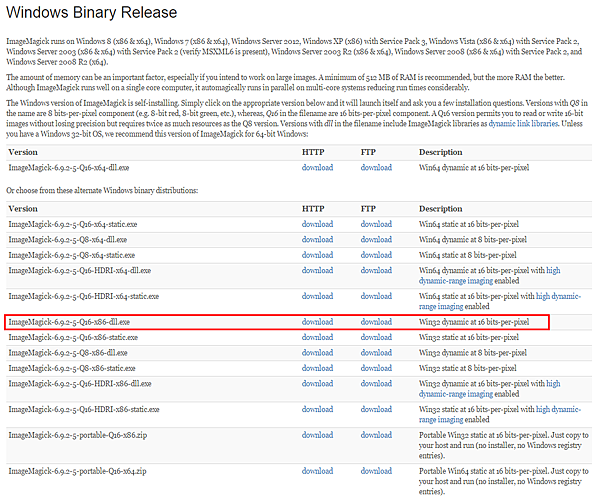Click HTTP download for Q16-HDRI-x64-dll.exe
Image resolution: width=600 pixels, height=496 pixels.
pos(317,270)
